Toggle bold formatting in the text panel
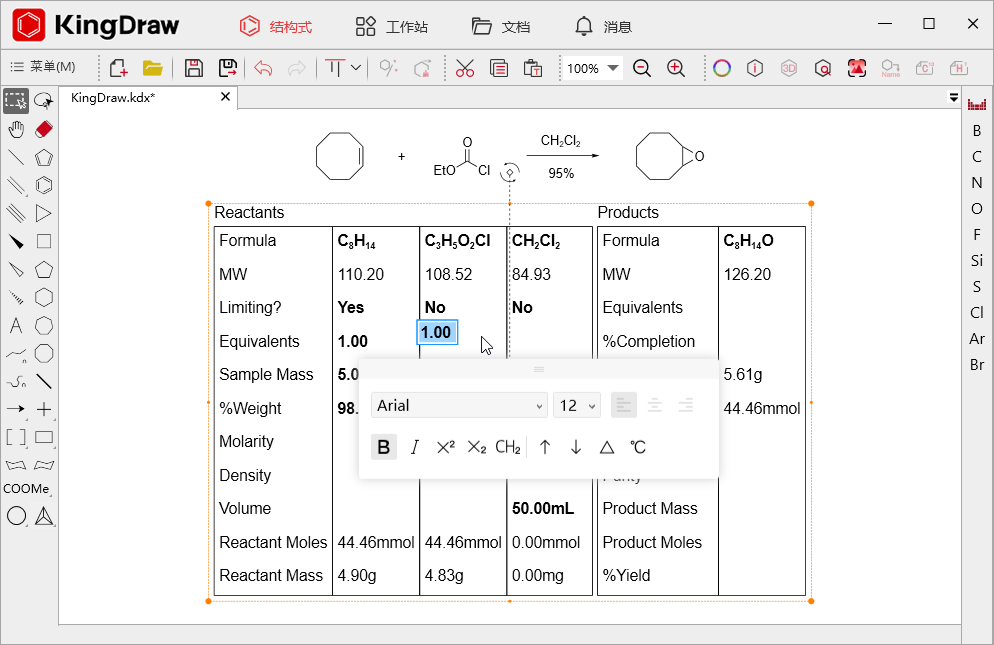 coord(384,447)
